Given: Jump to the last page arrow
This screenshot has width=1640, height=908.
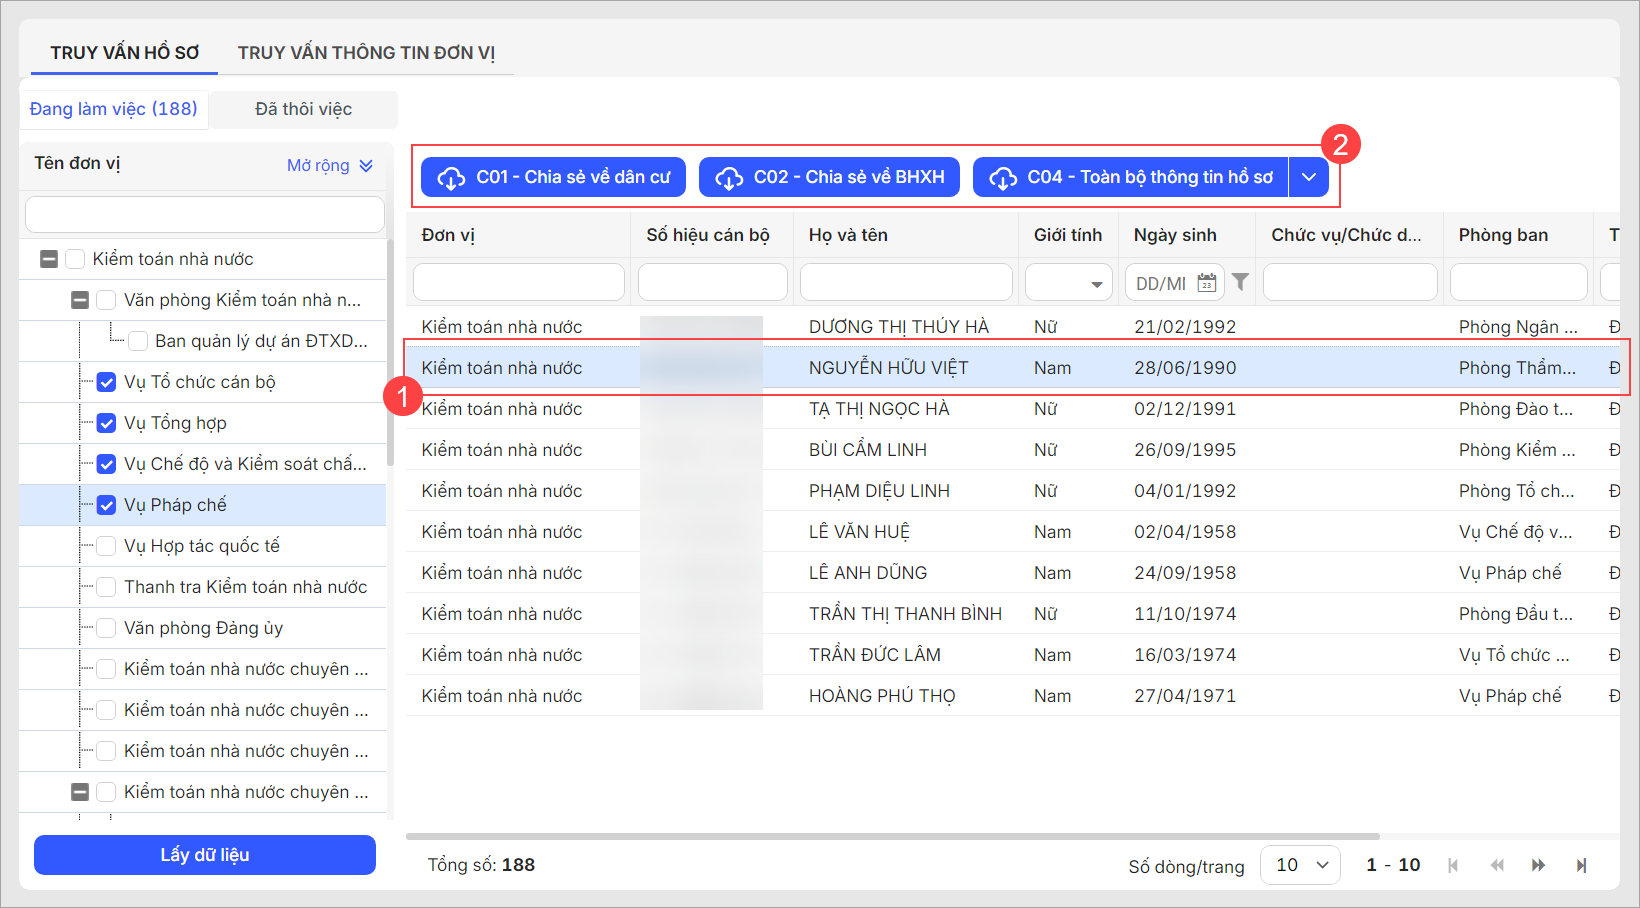Looking at the screenshot, I should tap(1581, 865).
